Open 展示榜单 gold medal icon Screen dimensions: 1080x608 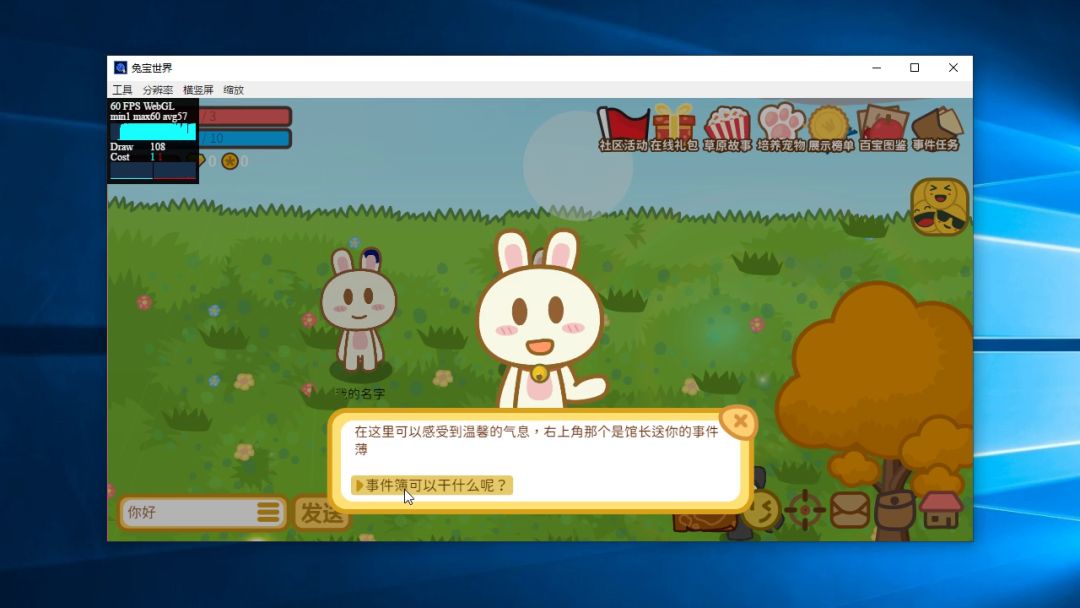point(830,127)
